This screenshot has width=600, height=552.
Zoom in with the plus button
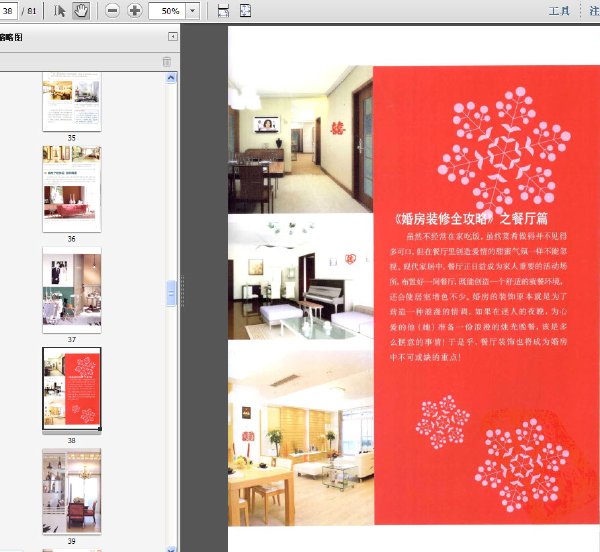click(134, 11)
